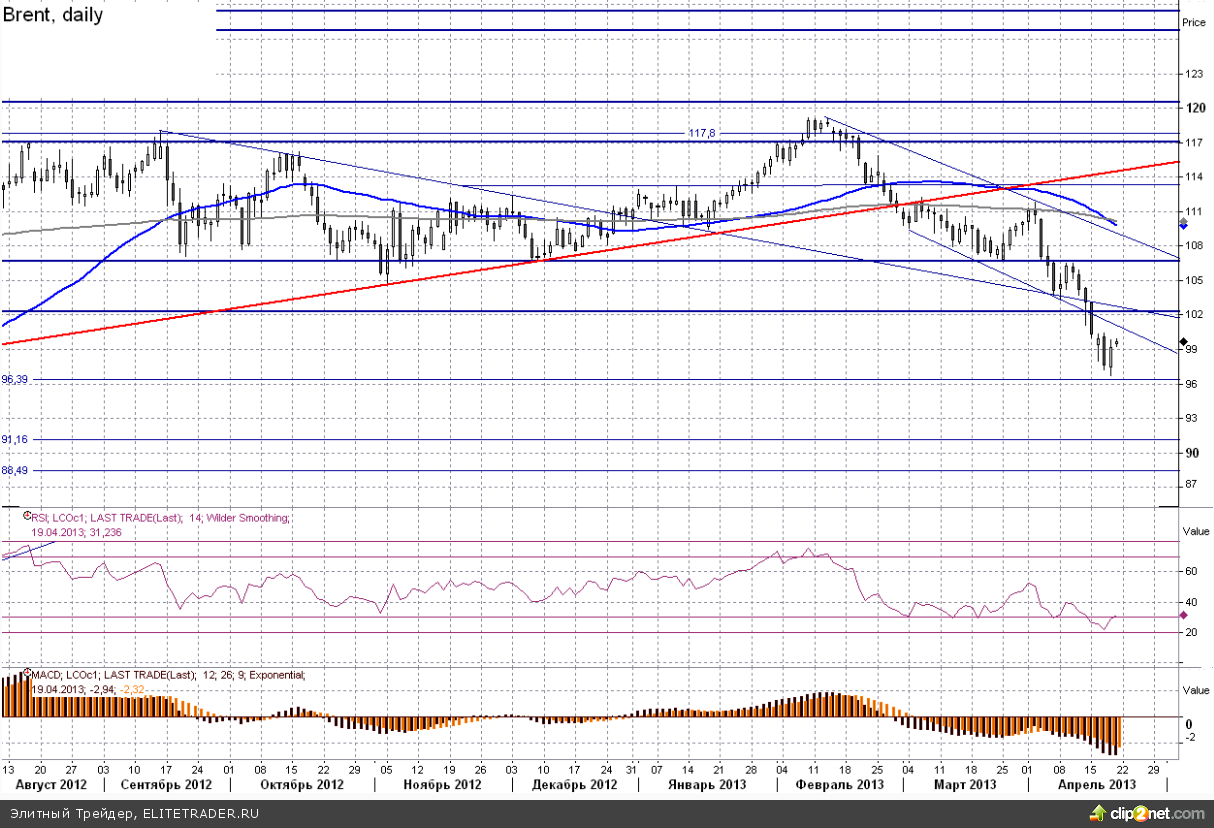The image size is (1214, 828).
Task: Click the Price axis header label
Action: (1193, 21)
